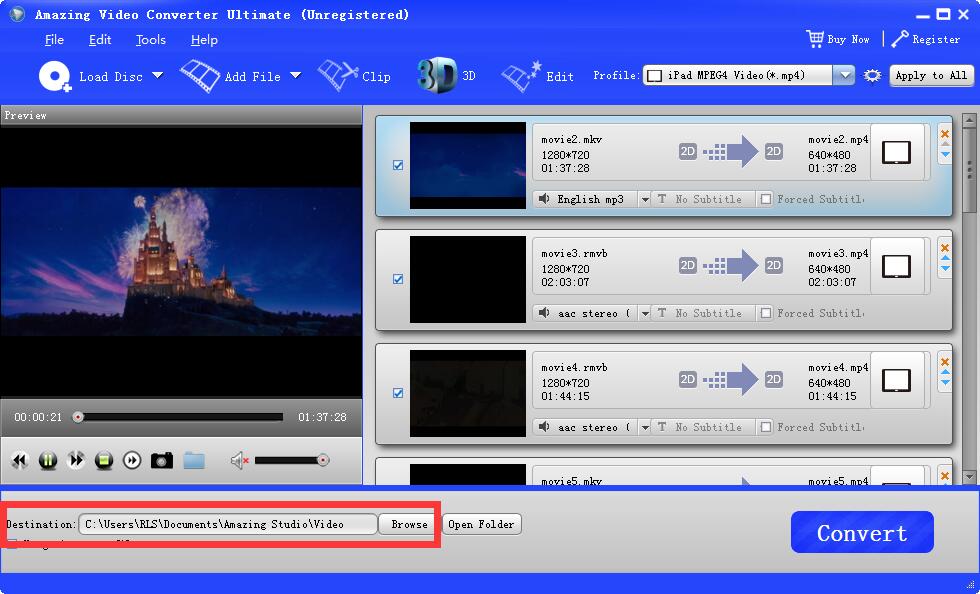Click movie3.rmvb iPad device profile icon
This screenshot has height=594, width=980.
point(896,266)
